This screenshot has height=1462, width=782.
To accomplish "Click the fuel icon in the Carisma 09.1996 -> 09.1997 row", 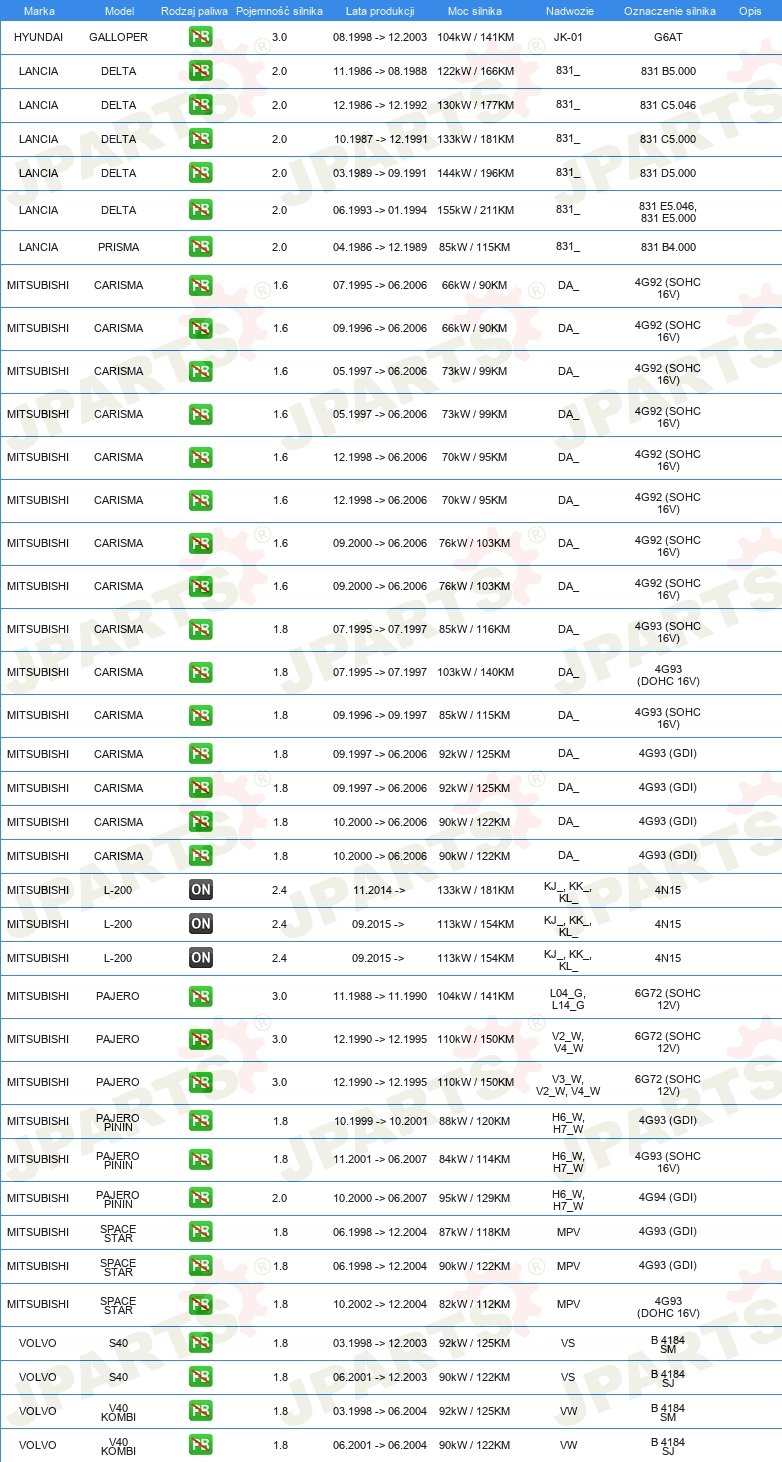I will click(201, 715).
